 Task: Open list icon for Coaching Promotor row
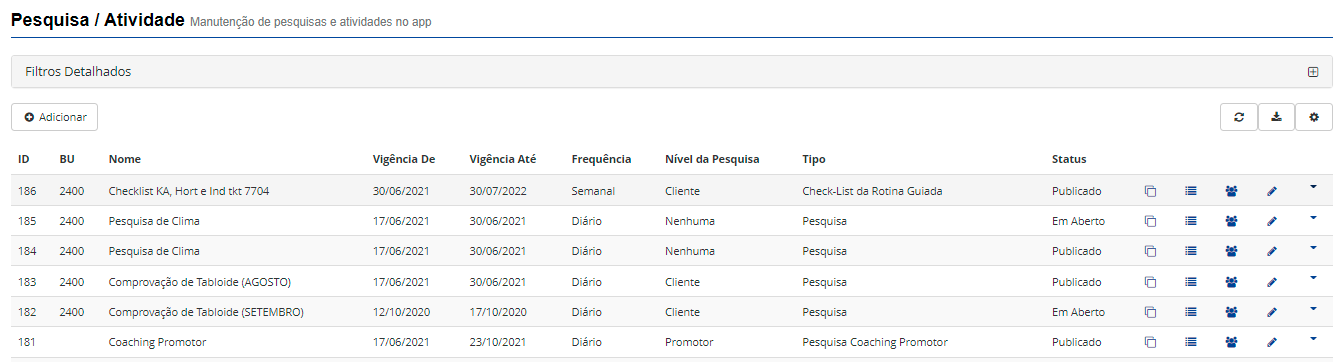(1191, 342)
